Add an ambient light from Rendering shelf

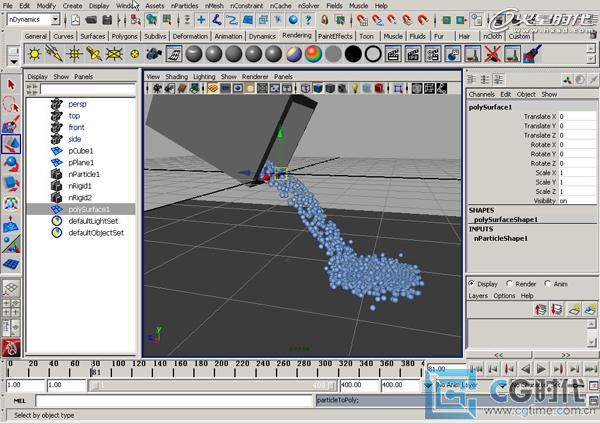click(34, 54)
